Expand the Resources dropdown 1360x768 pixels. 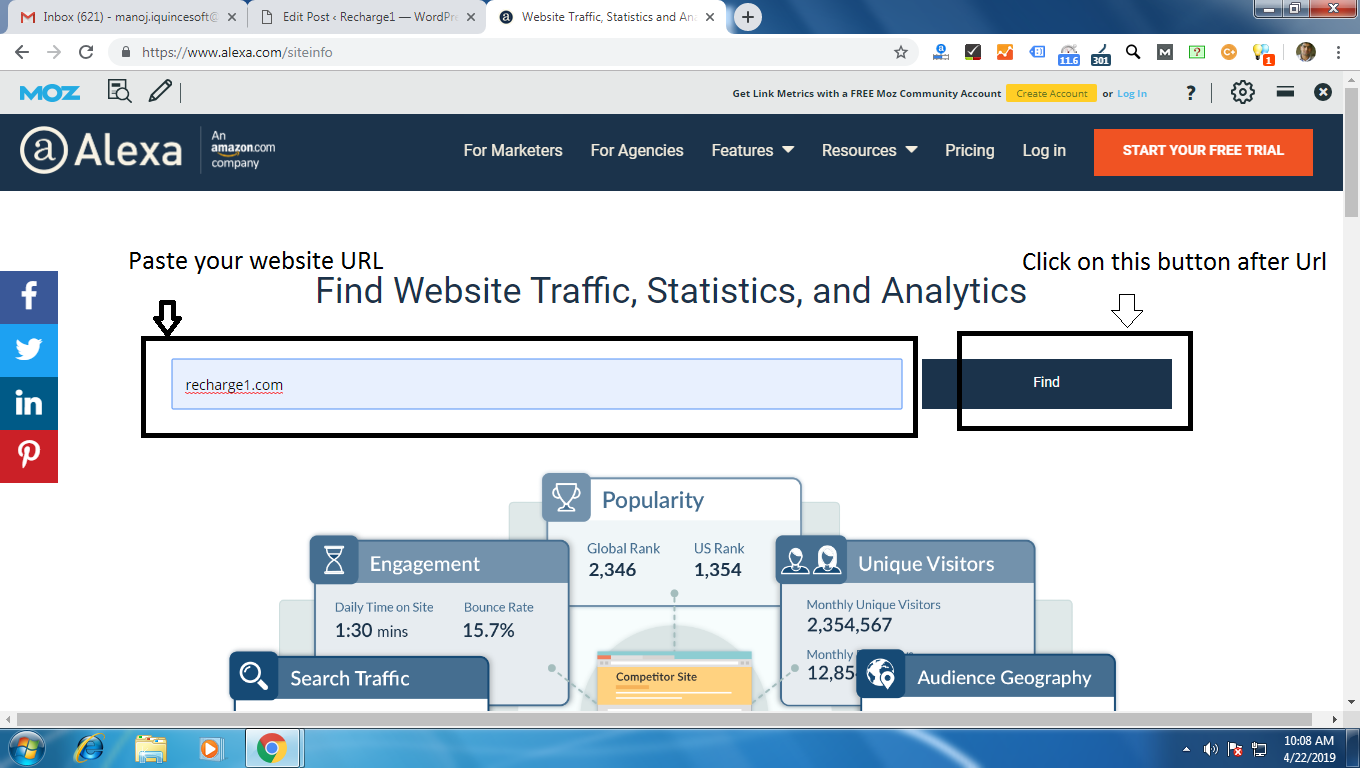click(869, 150)
